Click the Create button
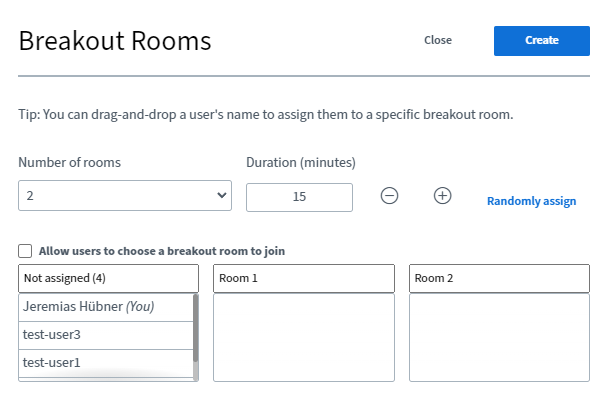This screenshot has height=415, width=607. [x=541, y=40]
